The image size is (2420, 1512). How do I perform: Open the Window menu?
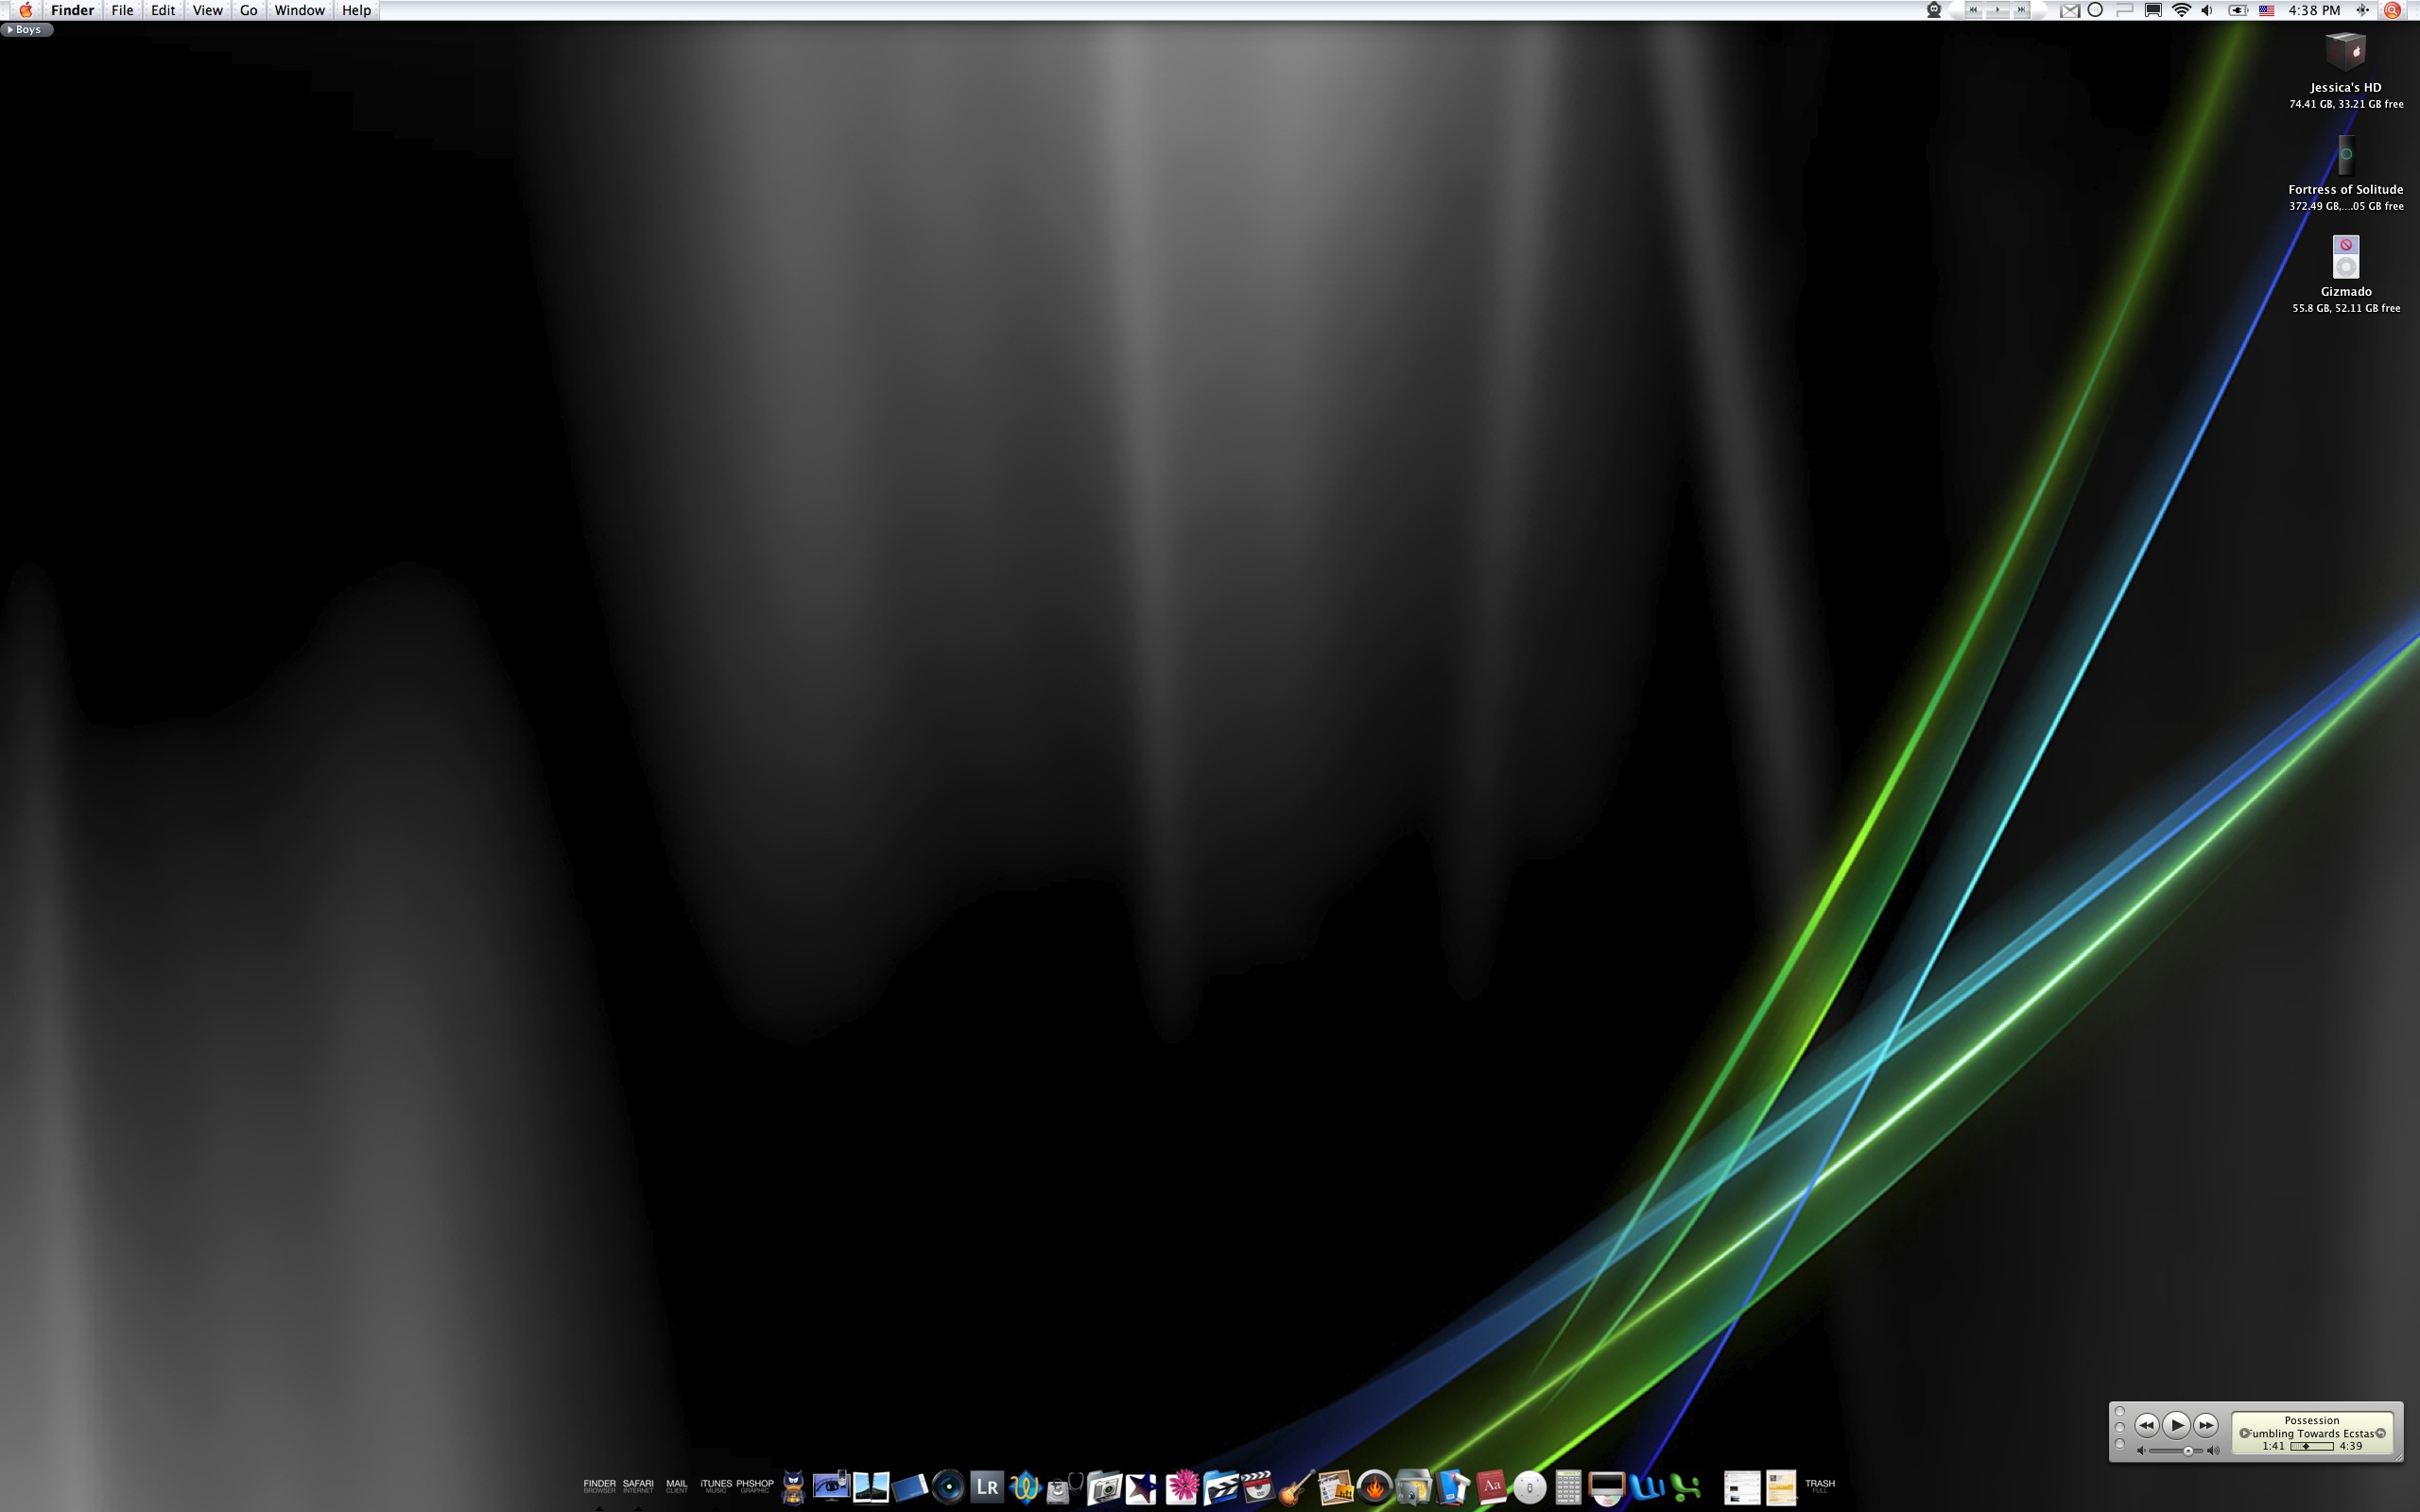[x=299, y=10]
